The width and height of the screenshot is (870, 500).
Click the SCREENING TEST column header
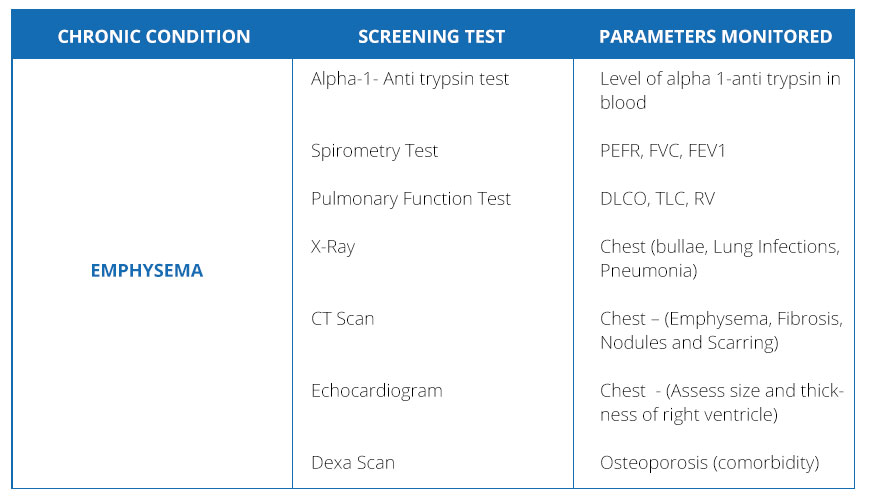(x=431, y=37)
